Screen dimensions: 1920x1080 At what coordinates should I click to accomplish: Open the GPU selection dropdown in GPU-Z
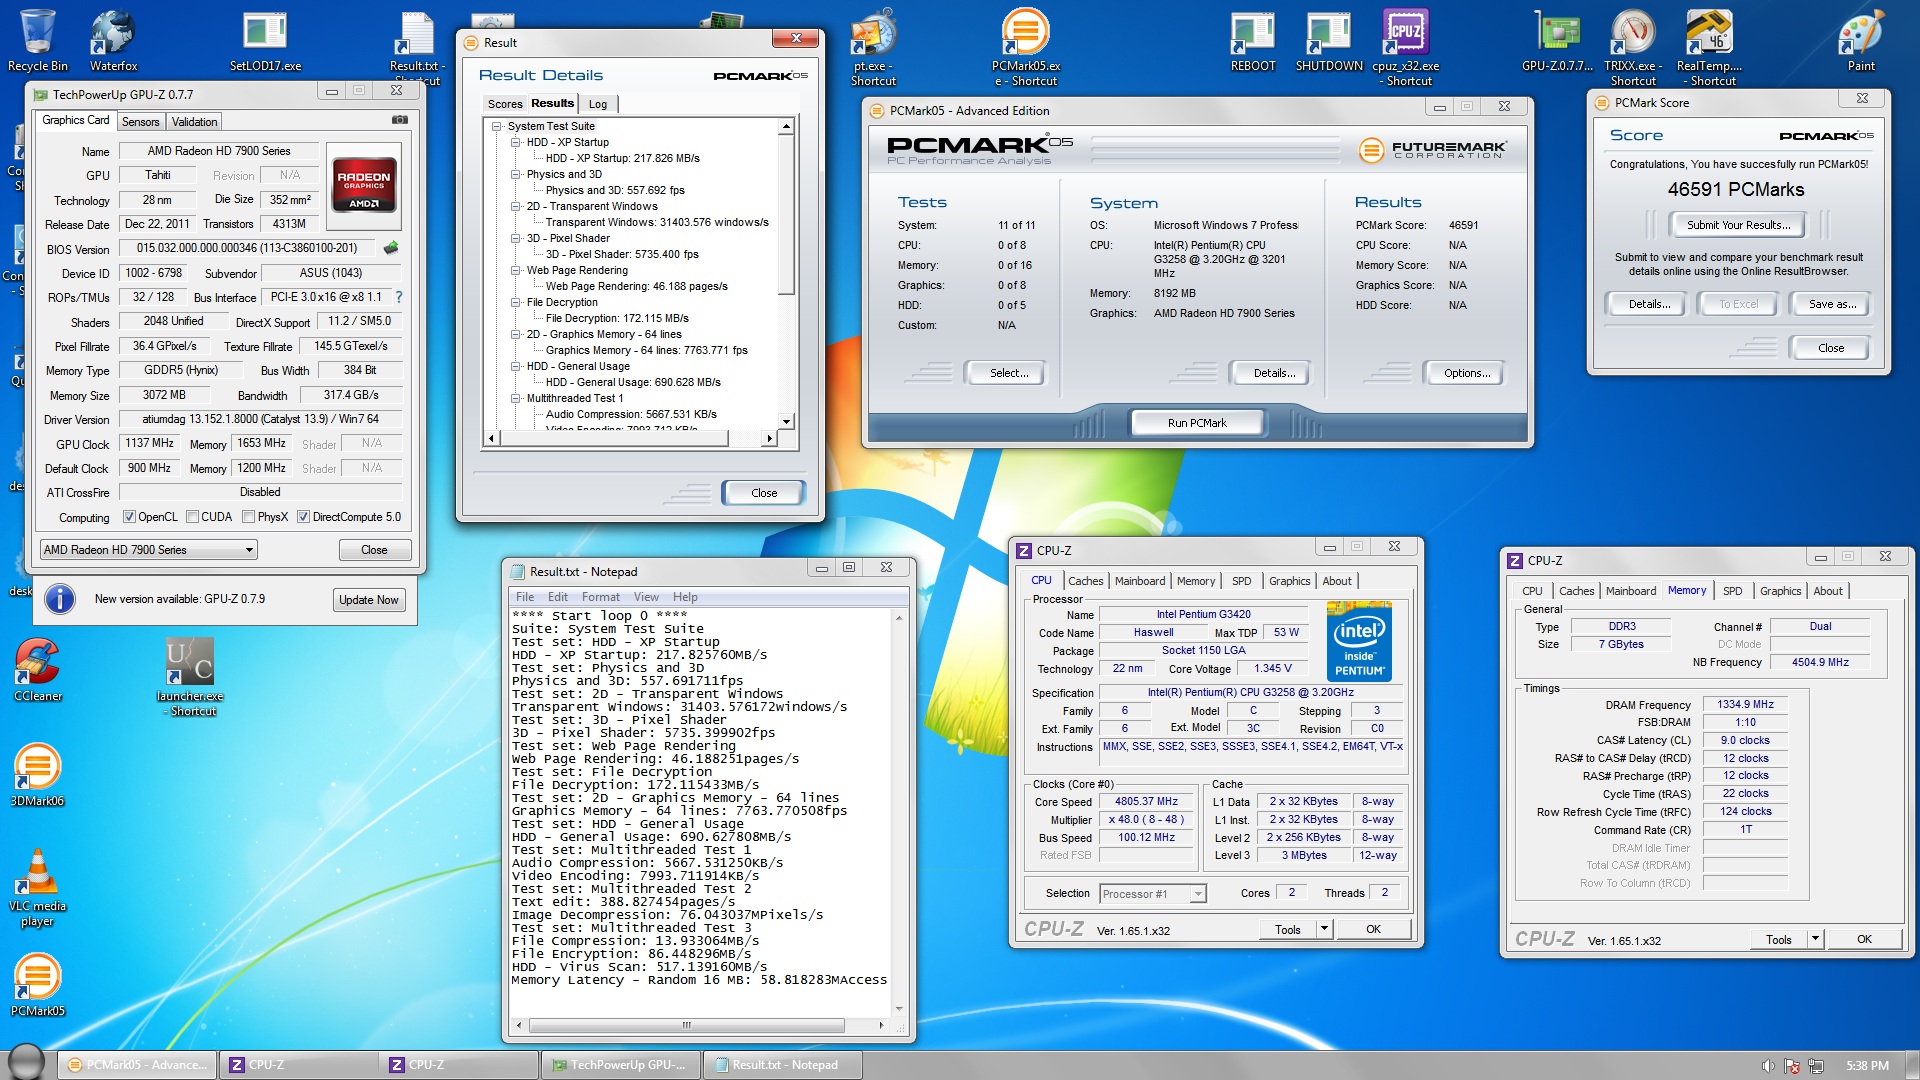click(x=148, y=550)
